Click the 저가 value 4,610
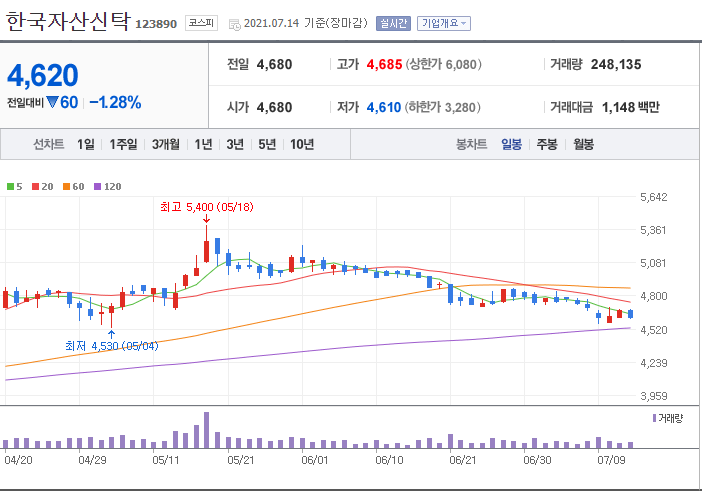702x491 pixels. [384, 107]
